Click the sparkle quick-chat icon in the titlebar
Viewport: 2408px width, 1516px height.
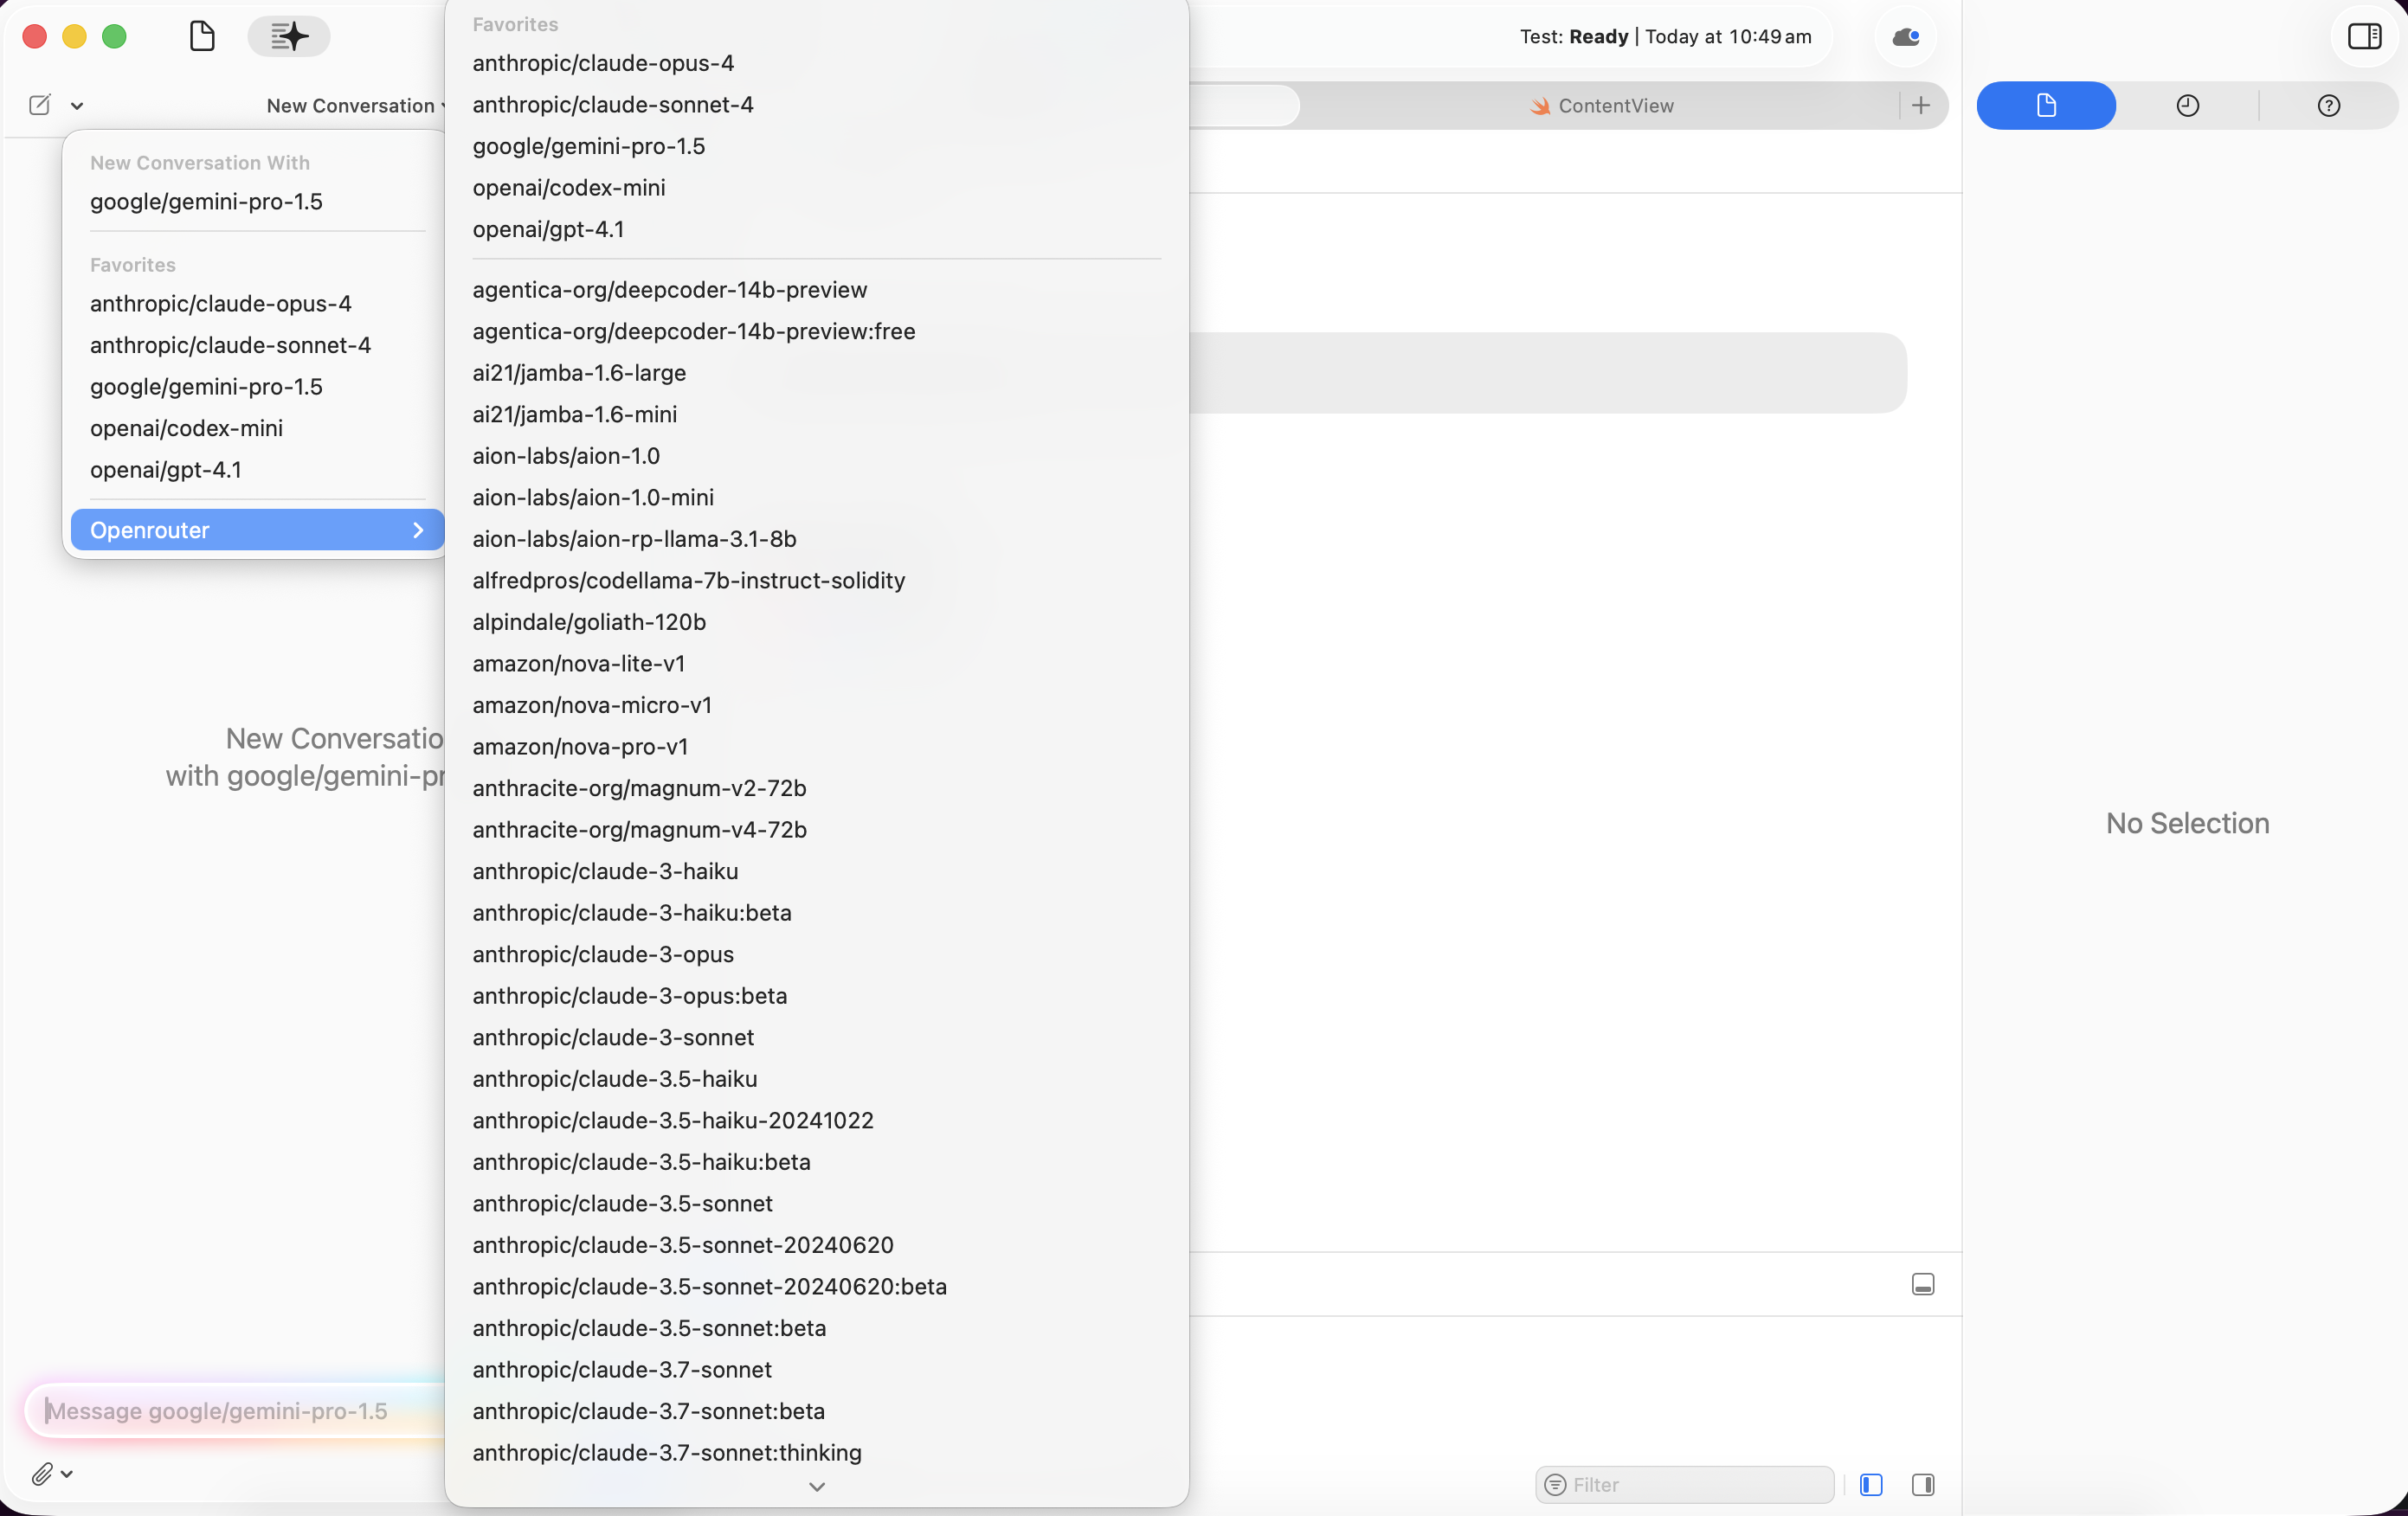pyautogui.click(x=288, y=36)
